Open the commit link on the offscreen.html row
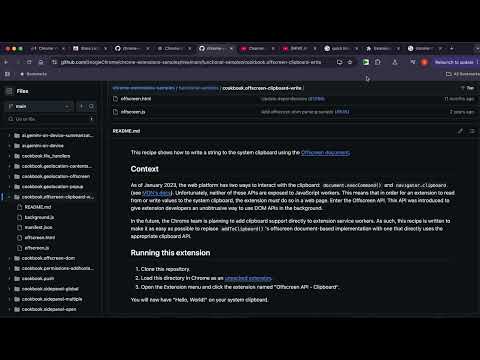 point(316,99)
